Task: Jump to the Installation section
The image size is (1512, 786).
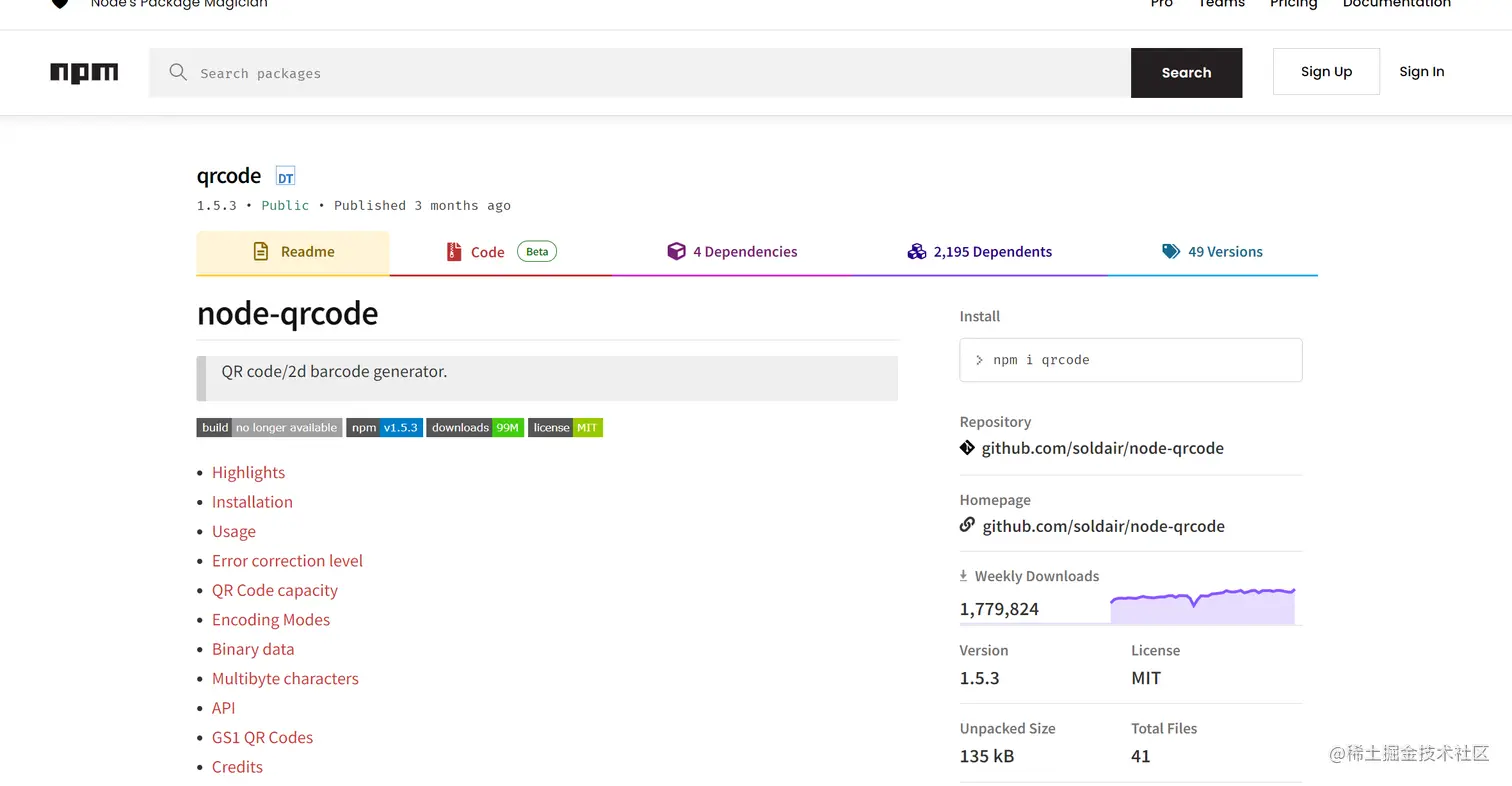Action: [x=252, y=502]
